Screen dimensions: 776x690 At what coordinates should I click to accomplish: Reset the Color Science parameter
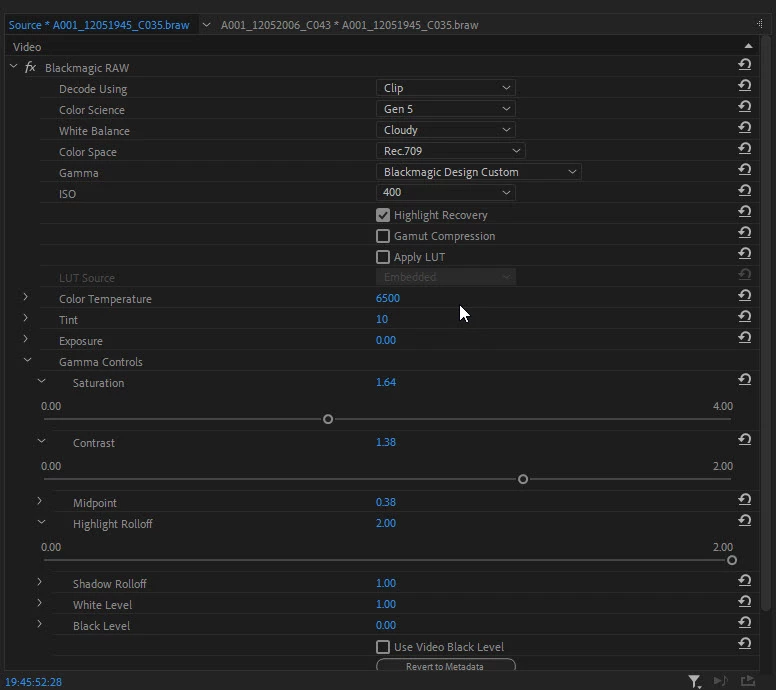tap(744, 106)
